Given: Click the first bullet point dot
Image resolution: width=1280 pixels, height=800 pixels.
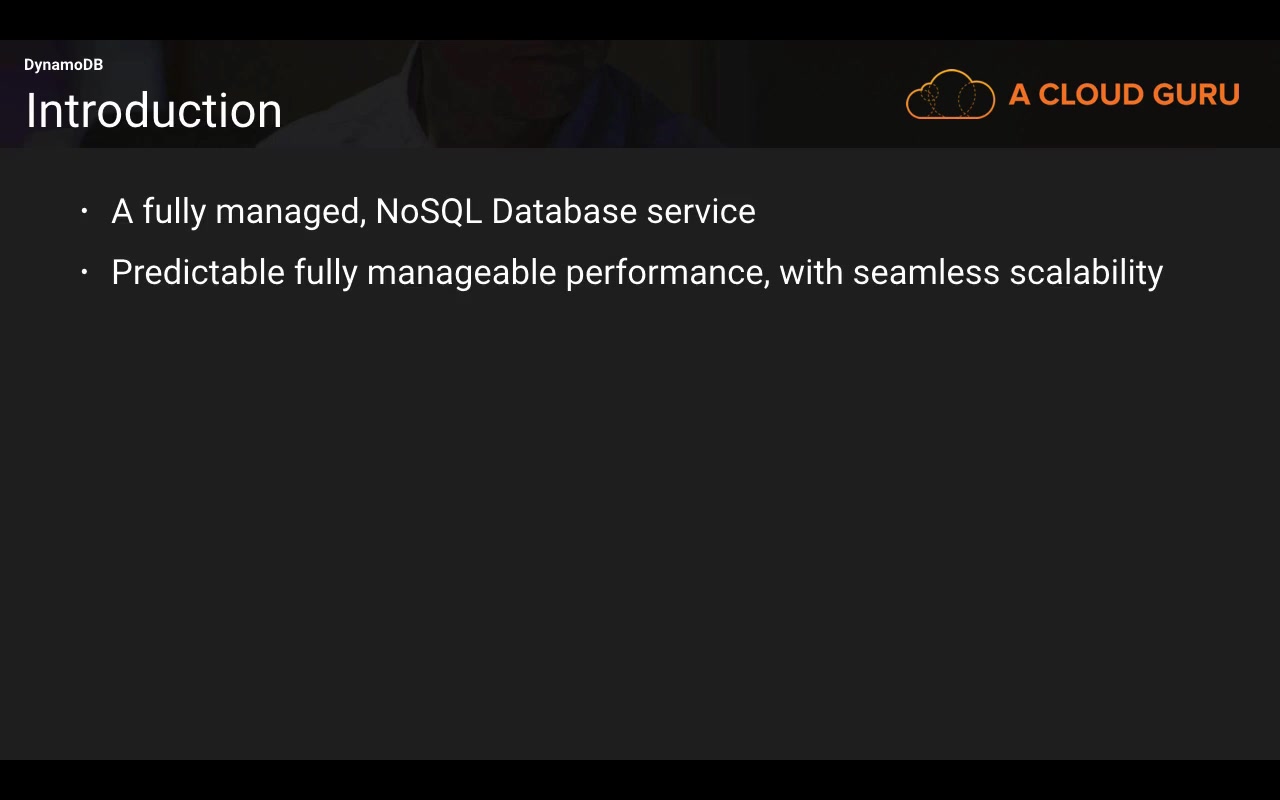Looking at the screenshot, I should (85, 211).
